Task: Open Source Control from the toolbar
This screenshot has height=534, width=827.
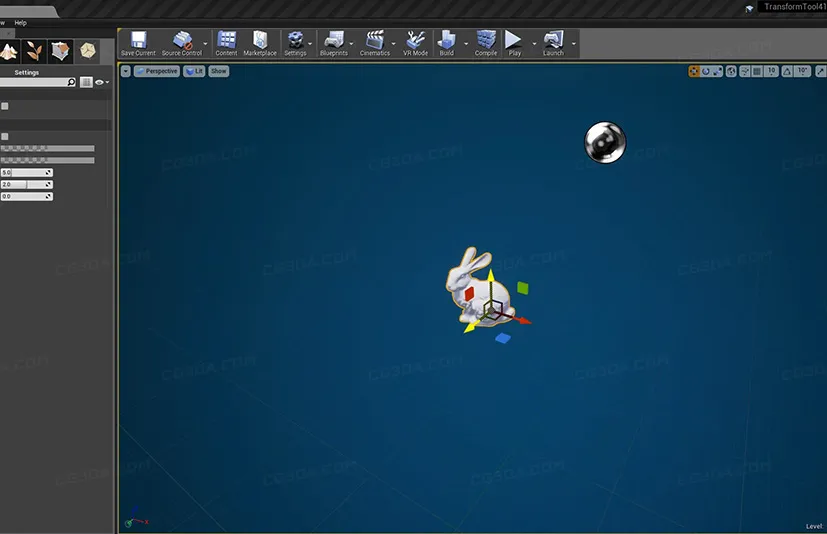Action: (x=181, y=43)
